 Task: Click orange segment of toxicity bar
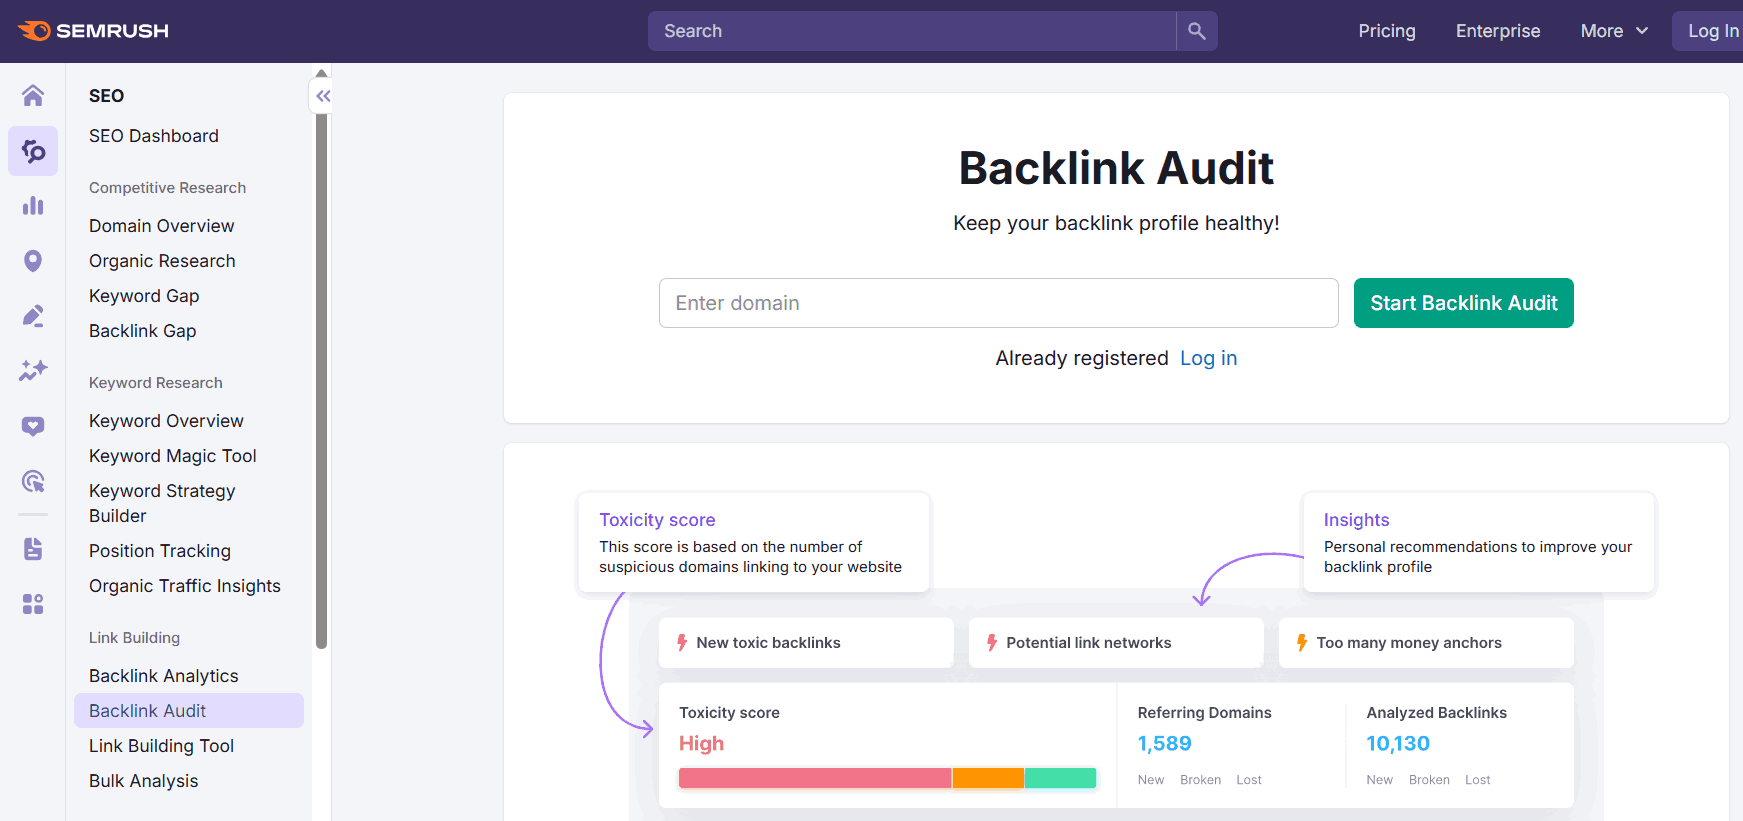(x=988, y=778)
